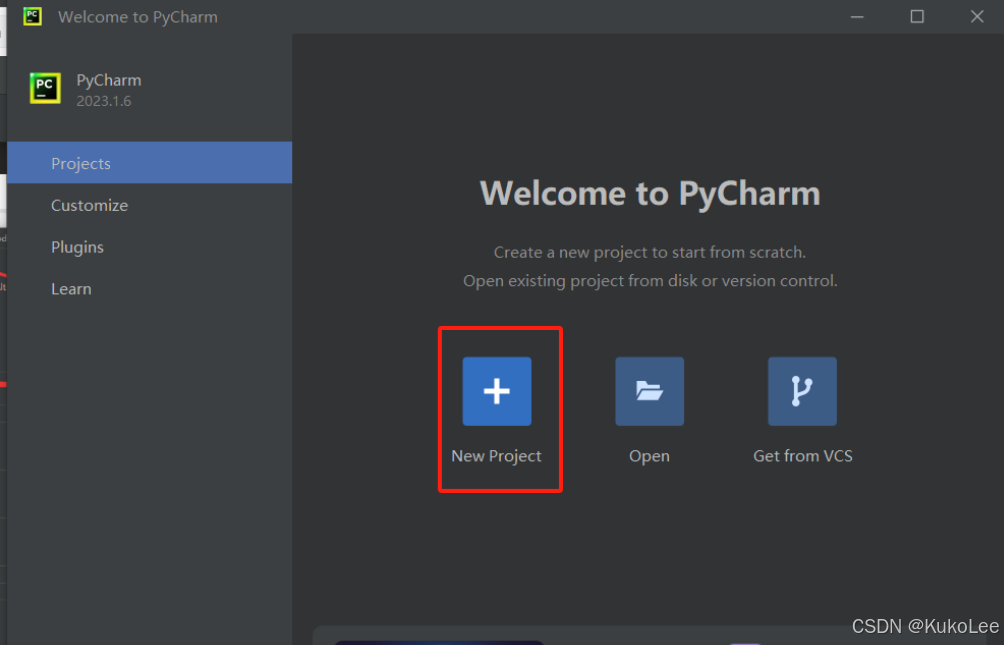Click the PyCharm logo in the sidebar
Viewport: 1004px width, 645px height.
[45, 88]
